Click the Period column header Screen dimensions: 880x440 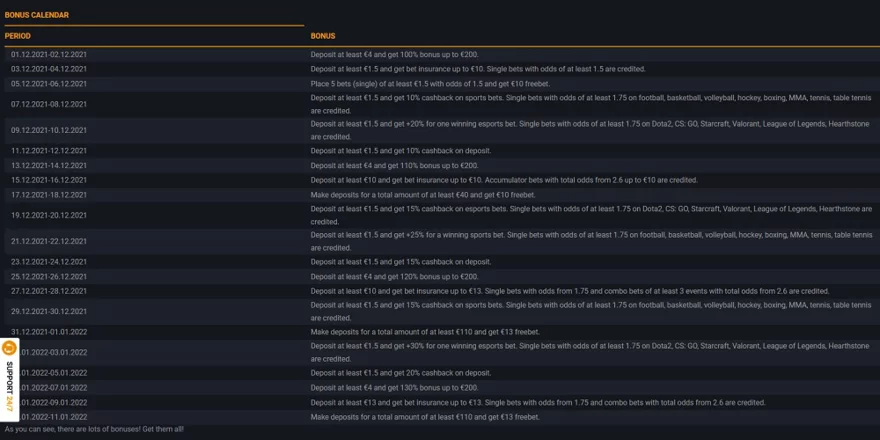(x=18, y=36)
